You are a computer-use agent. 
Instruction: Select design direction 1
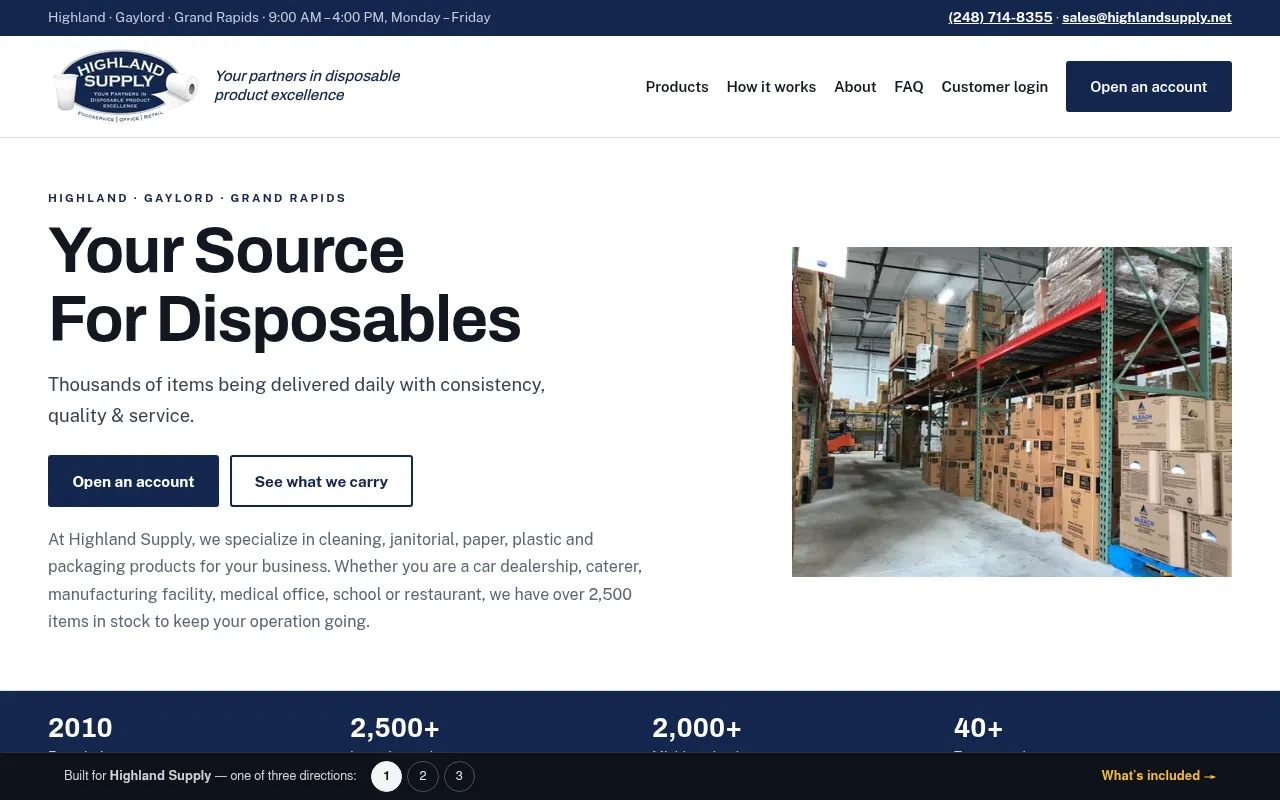tap(387, 776)
